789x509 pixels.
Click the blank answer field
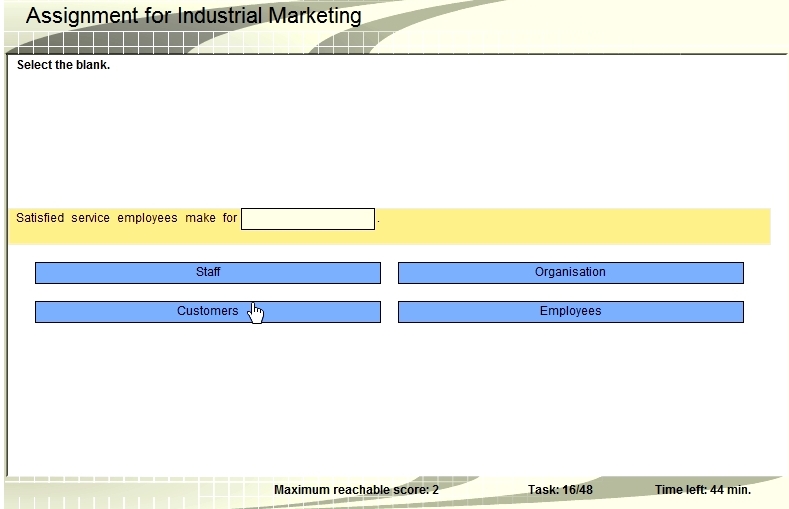coord(308,219)
